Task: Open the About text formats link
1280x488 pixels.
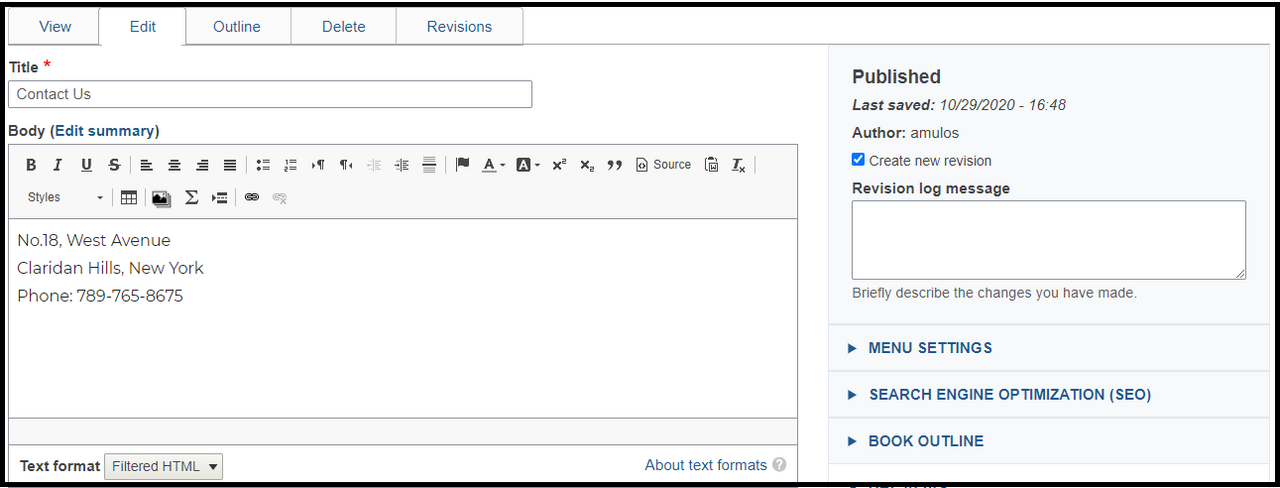Action: tap(706, 465)
